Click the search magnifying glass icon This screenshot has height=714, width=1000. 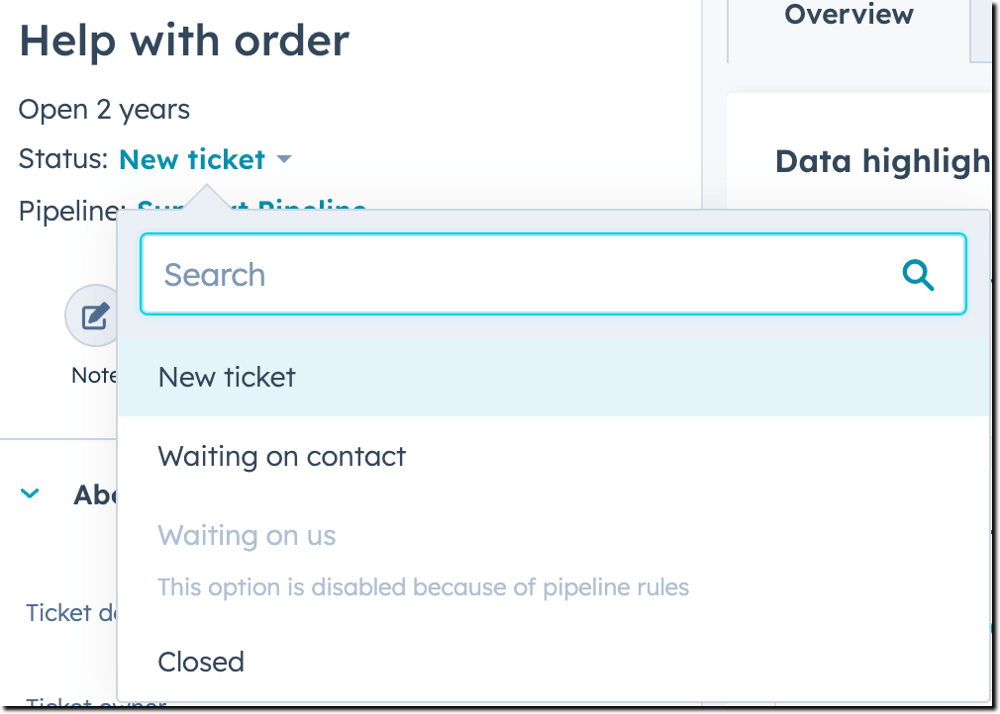917,273
